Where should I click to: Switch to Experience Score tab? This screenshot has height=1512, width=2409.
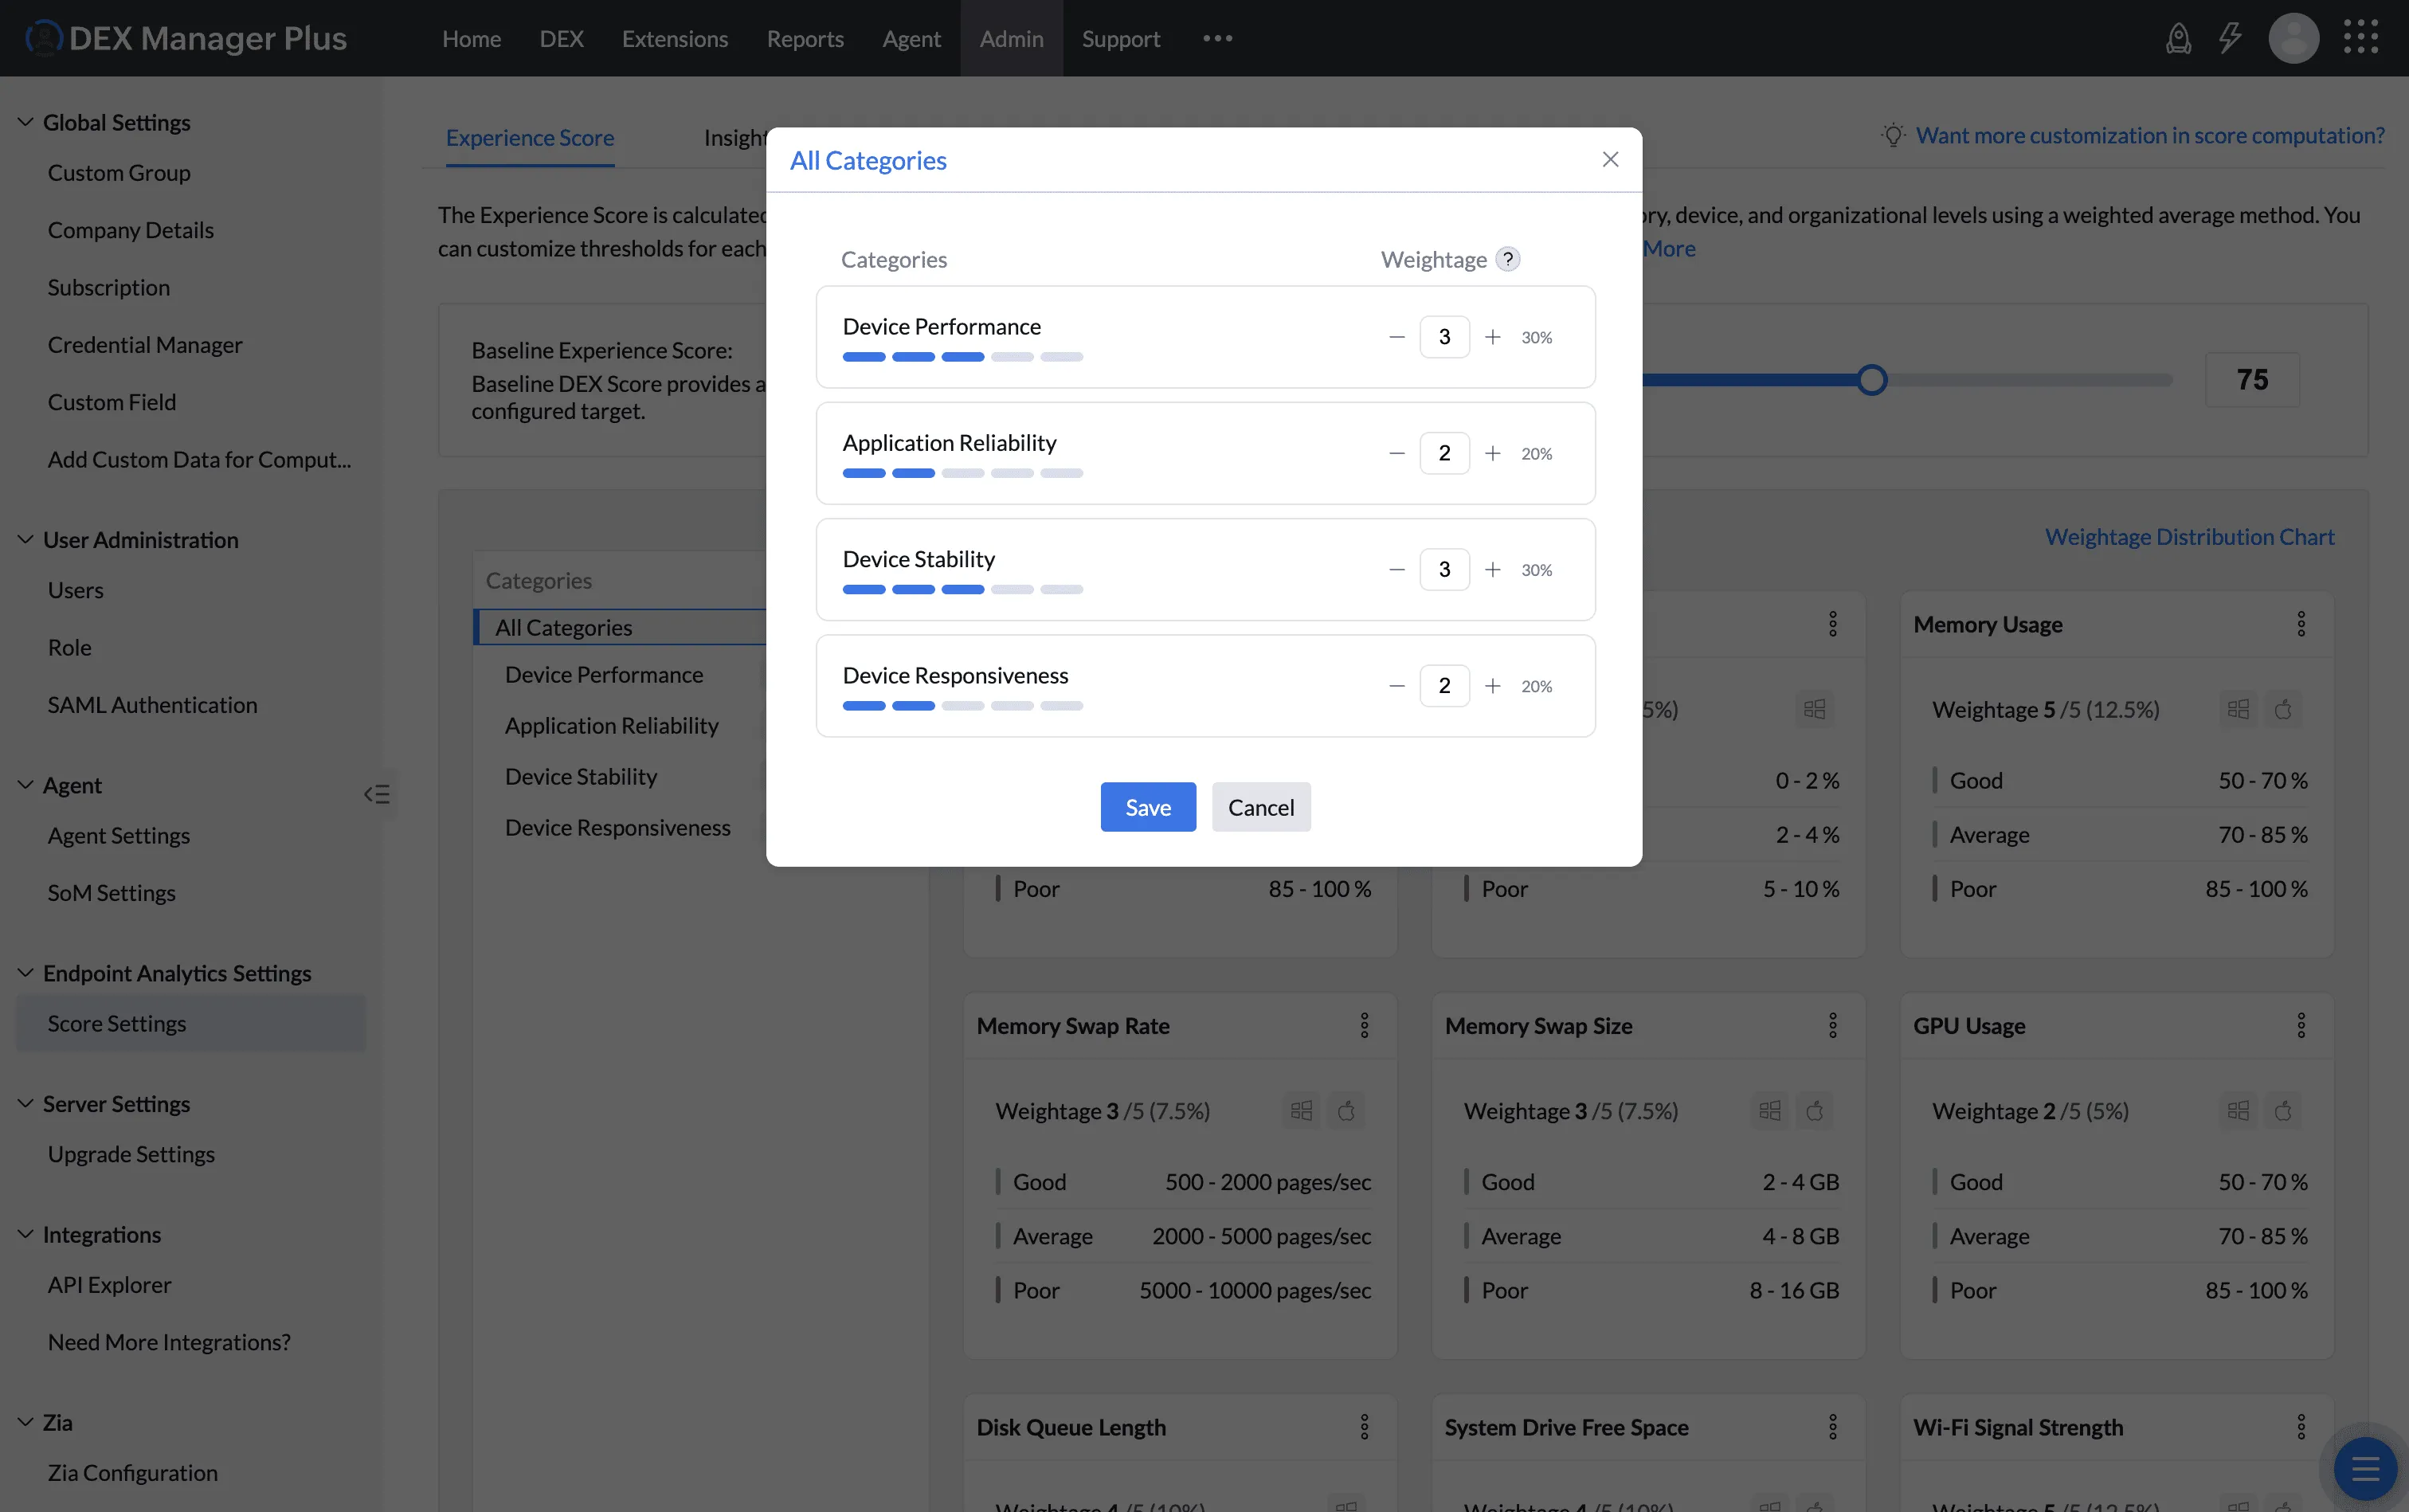529,138
